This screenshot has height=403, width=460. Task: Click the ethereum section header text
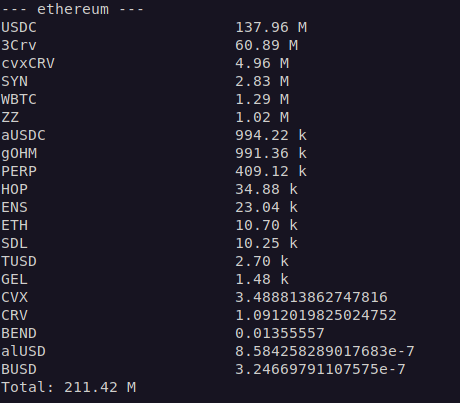(72, 9)
